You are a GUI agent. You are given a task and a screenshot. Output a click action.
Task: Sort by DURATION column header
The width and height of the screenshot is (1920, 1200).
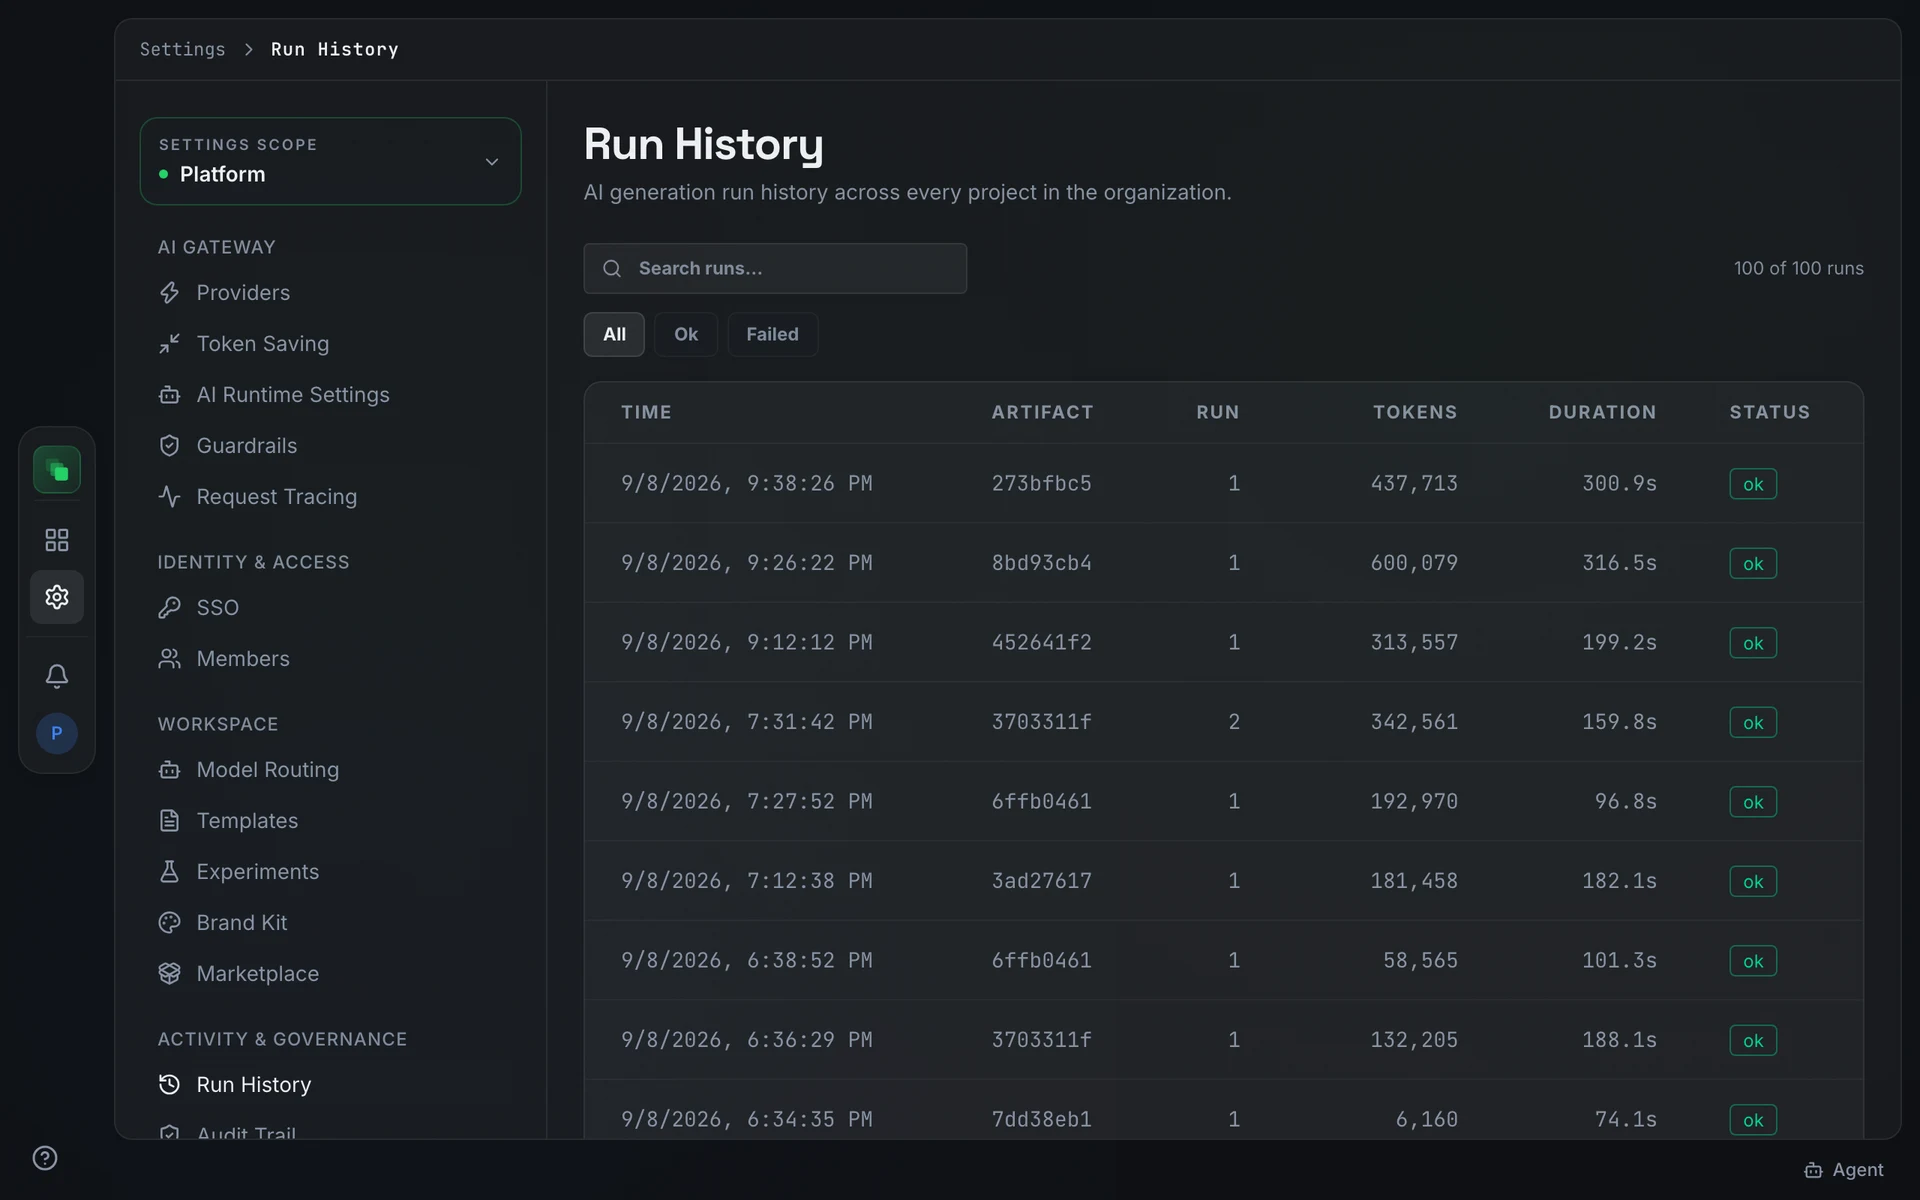[x=1602, y=412]
